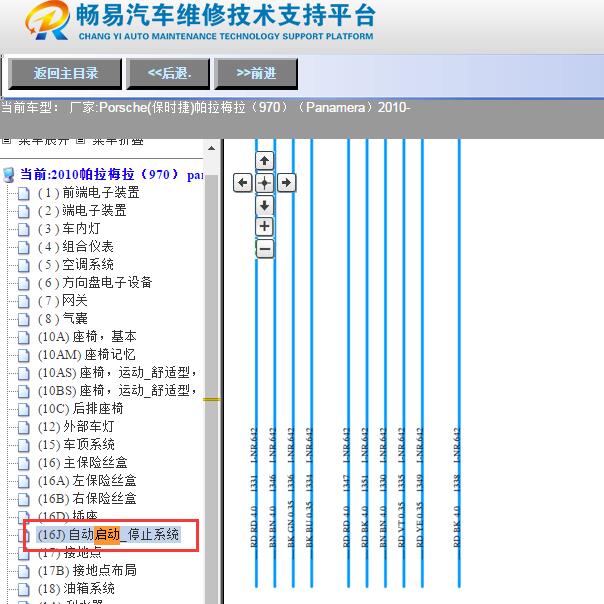Pan the diagram left with the left arrow
The width and height of the screenshot is (604, 604).
(243, 183)
